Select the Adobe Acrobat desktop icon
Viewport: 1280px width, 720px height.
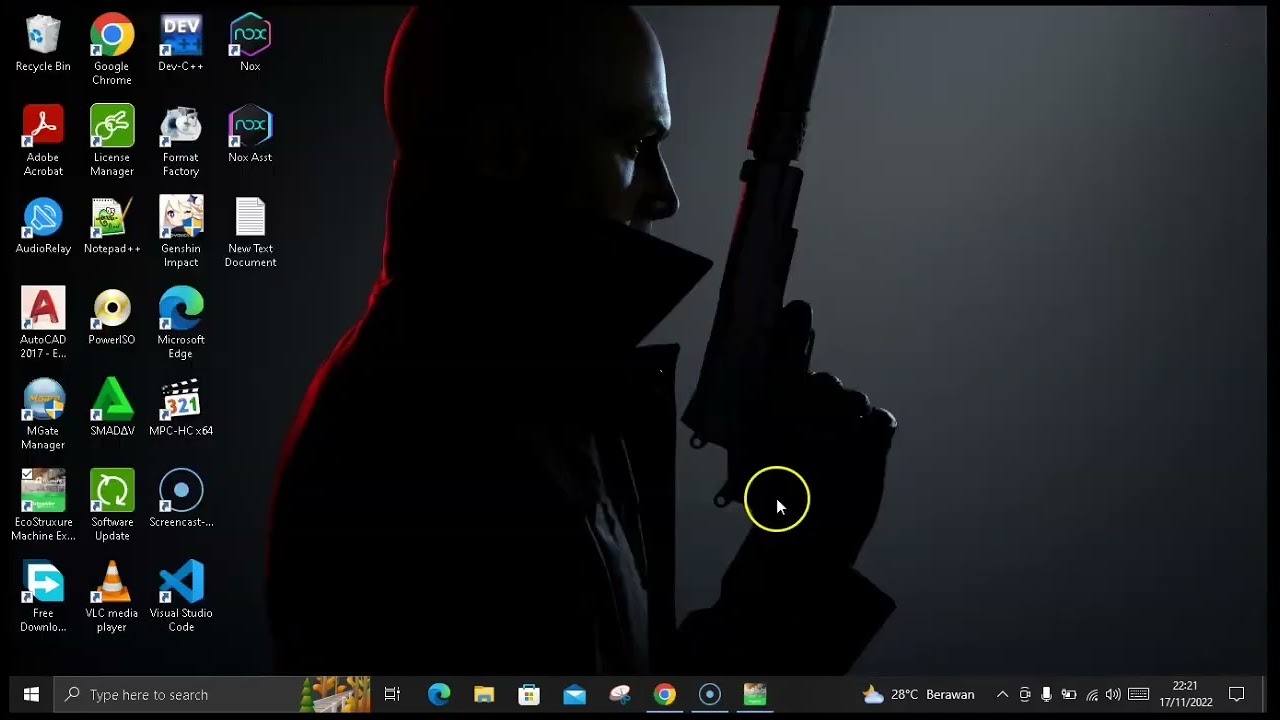[x=43, y=141]
